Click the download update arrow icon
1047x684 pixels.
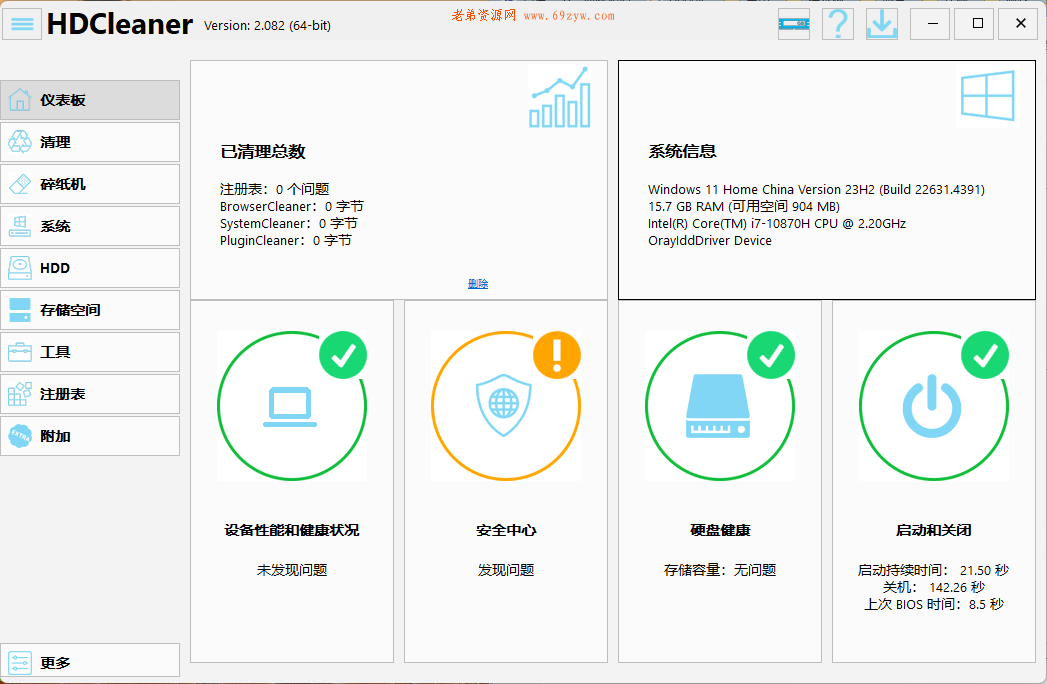tap(882, 24)
